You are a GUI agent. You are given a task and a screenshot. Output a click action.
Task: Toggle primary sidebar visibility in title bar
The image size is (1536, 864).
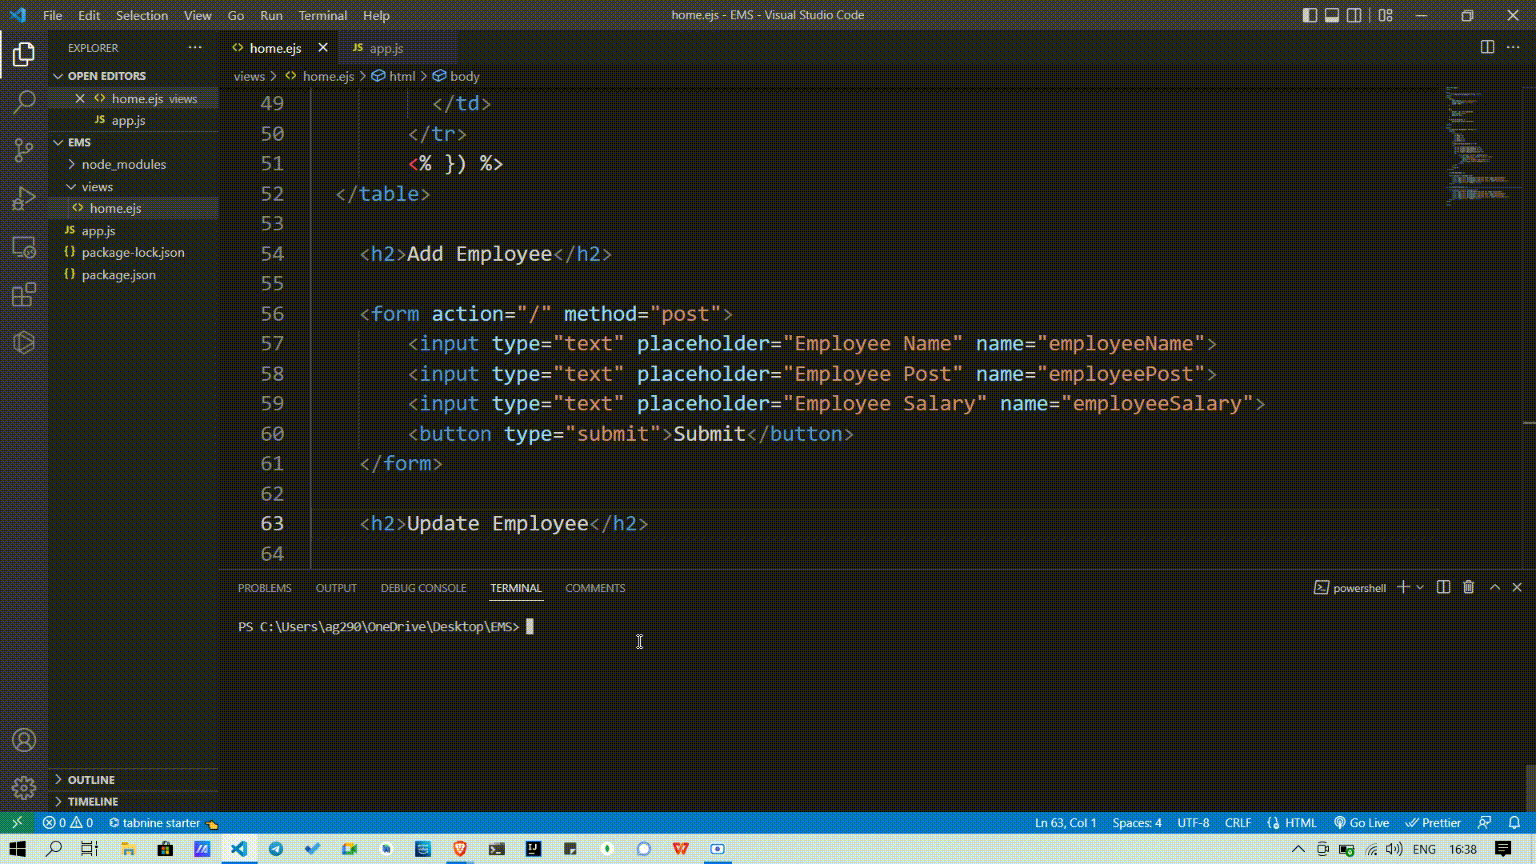[1309, 15]
